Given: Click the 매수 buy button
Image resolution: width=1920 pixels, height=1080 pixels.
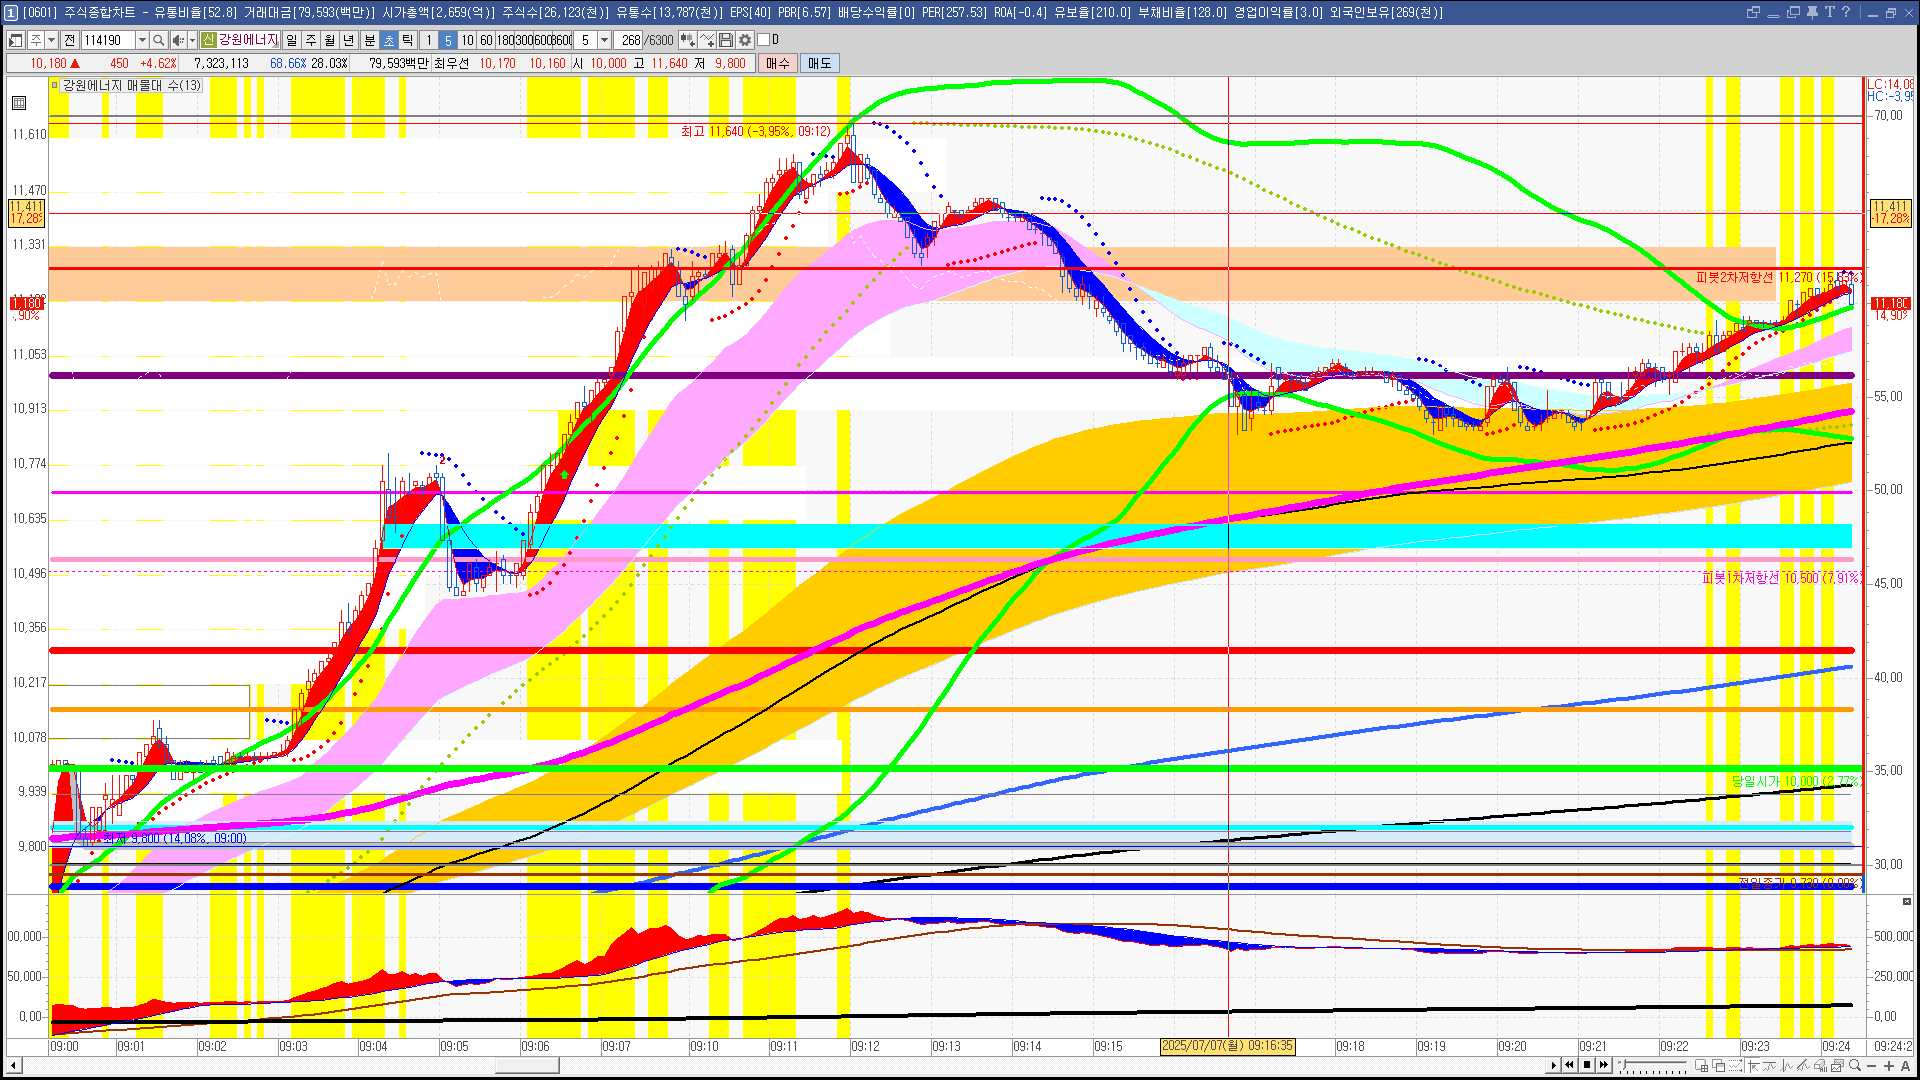Looking at the screenshot, I should click(777, 63).
